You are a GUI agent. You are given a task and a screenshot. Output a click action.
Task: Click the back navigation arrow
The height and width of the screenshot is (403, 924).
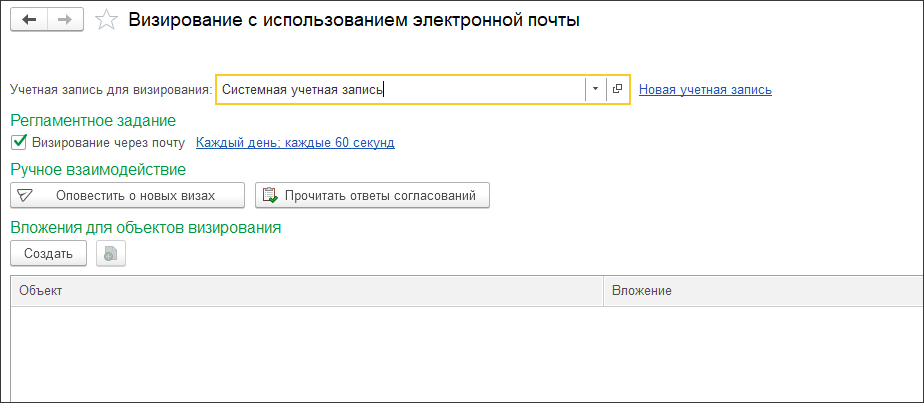coord(29,20)
